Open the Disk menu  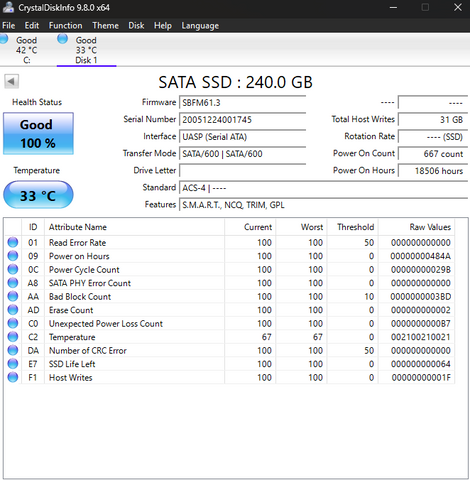(x=136, y=25)
